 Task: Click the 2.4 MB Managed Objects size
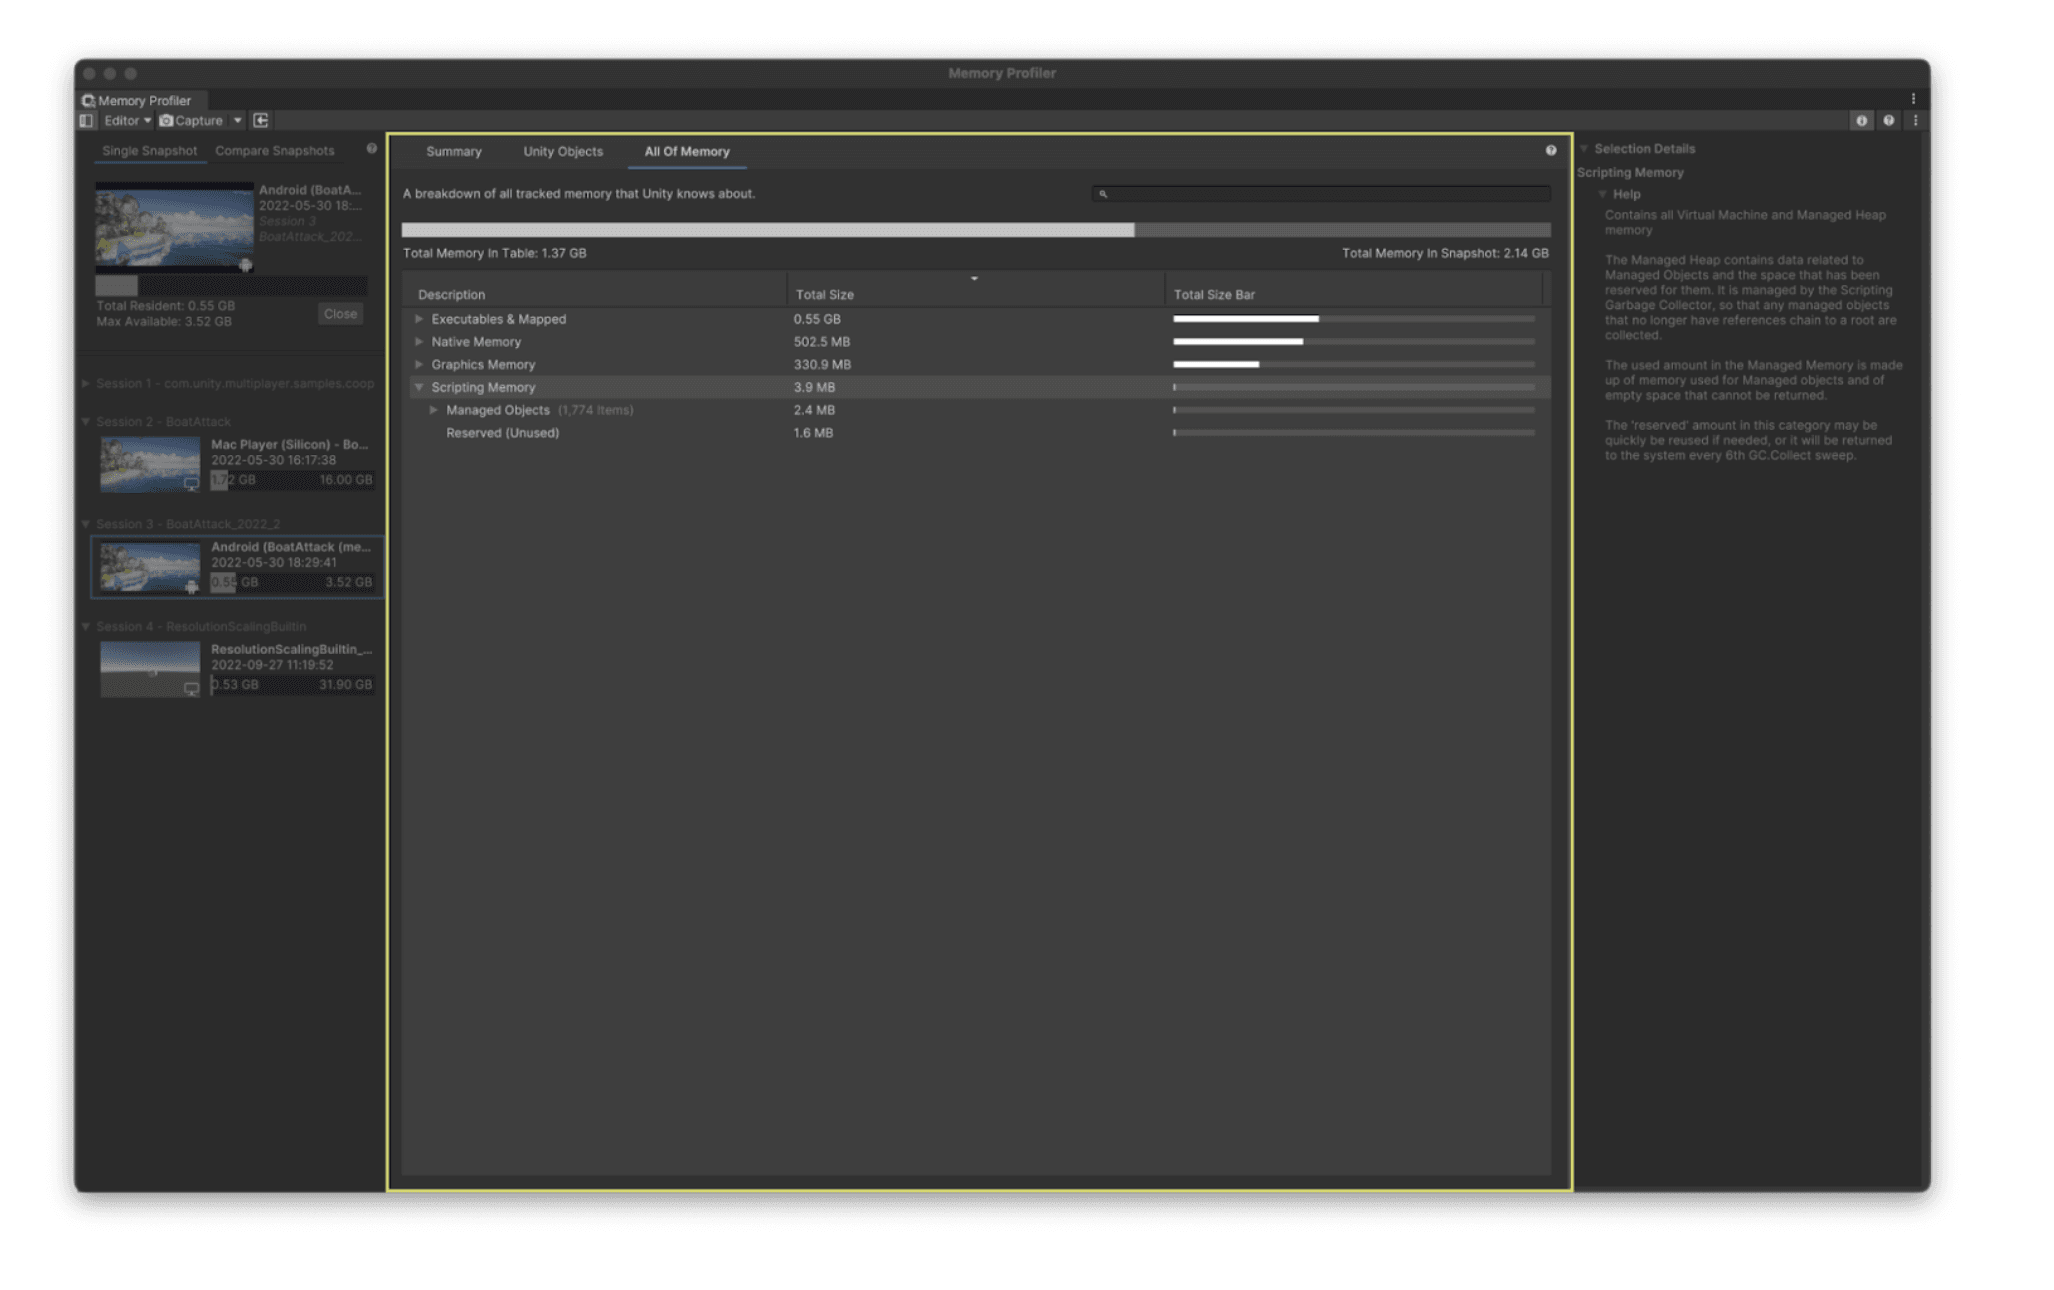[x=814, y=410]
